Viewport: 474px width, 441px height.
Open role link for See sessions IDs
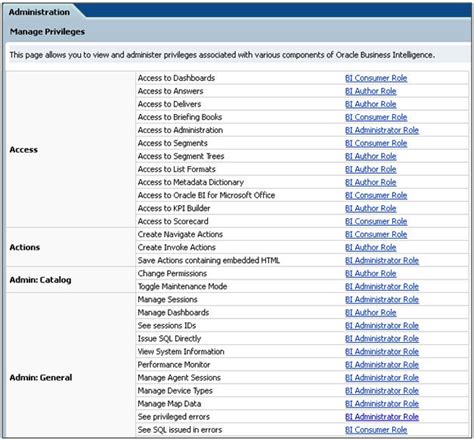click(x=382, y=326)
